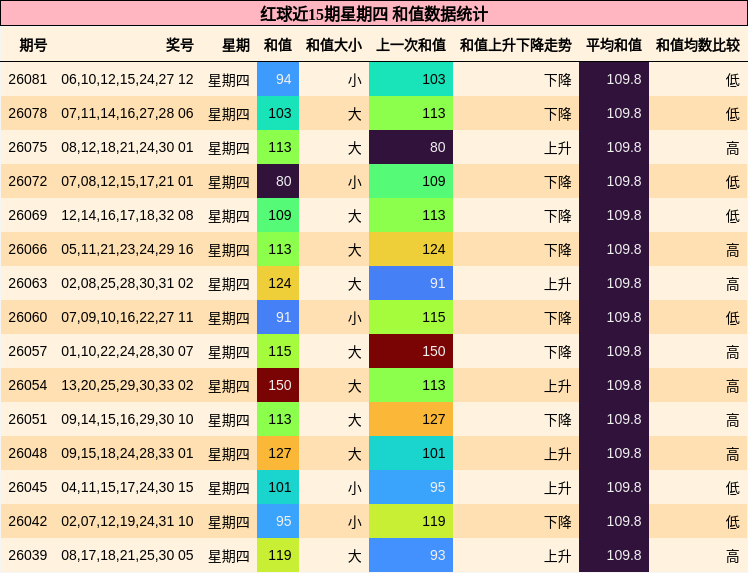Click winning numbers 08,12,18,21,24,30 01

[127, 147]
